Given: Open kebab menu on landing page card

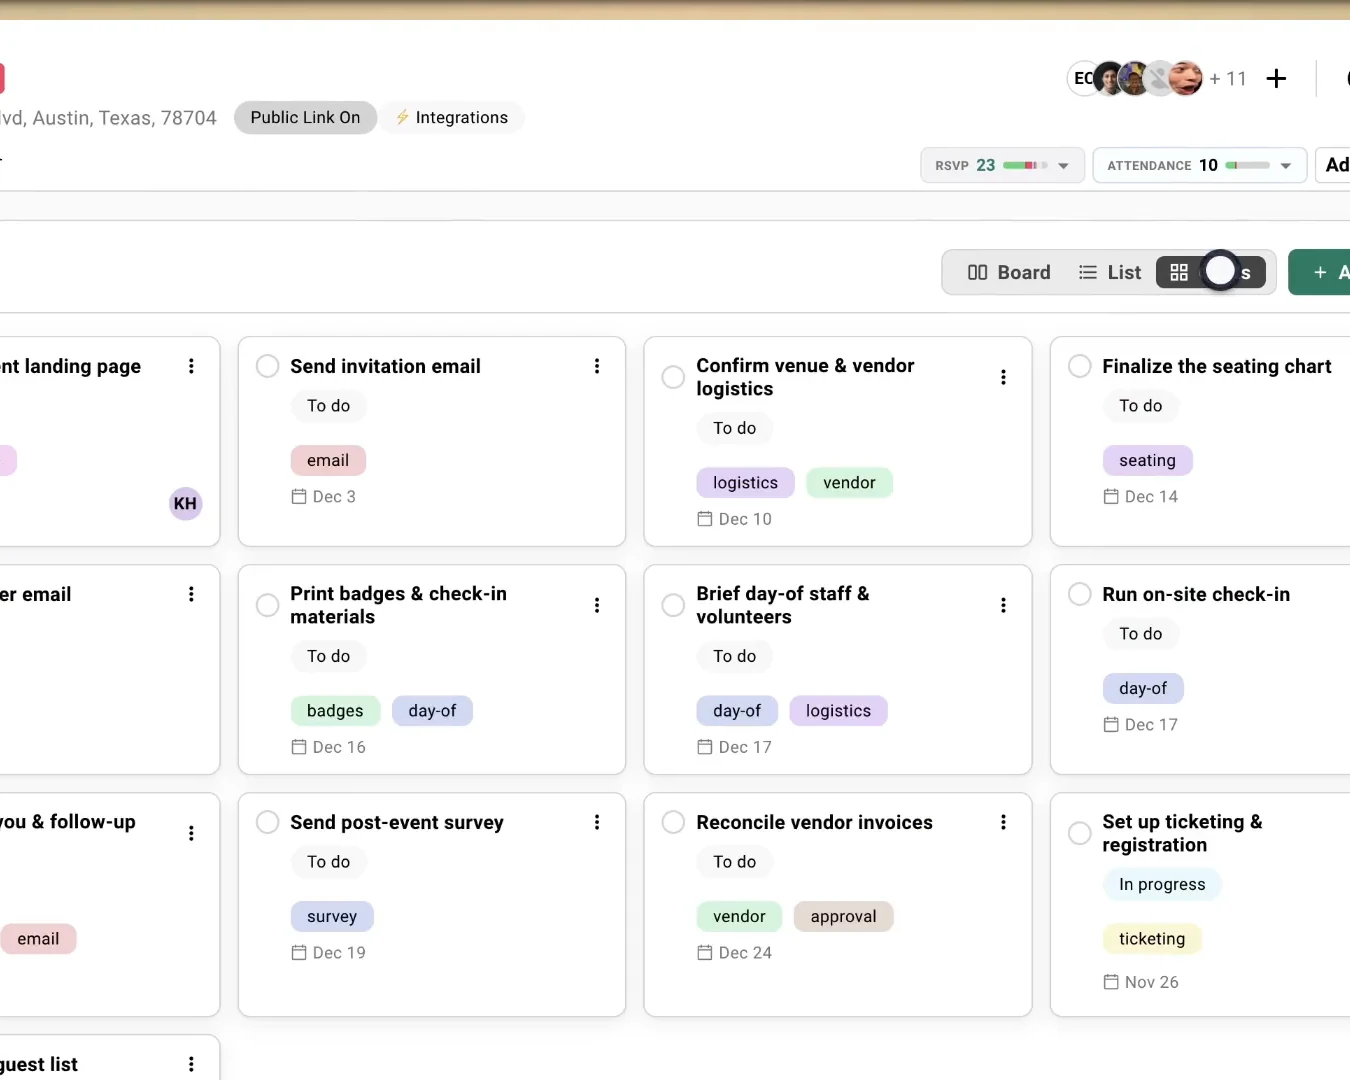Looking at the screenshot, I should [x=191, y=366].
